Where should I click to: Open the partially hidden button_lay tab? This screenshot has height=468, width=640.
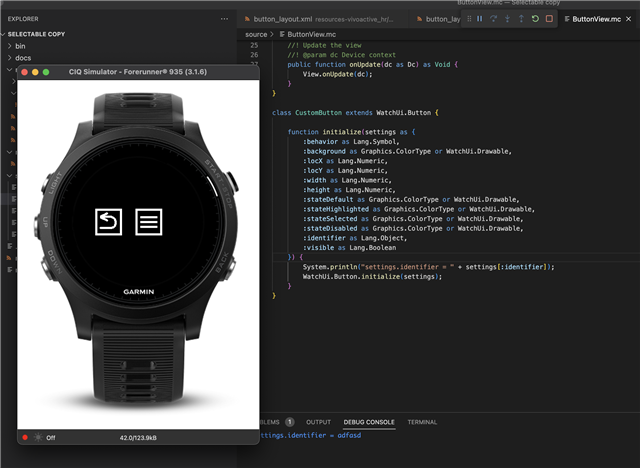pyautogui.click(x=438, y=19)
